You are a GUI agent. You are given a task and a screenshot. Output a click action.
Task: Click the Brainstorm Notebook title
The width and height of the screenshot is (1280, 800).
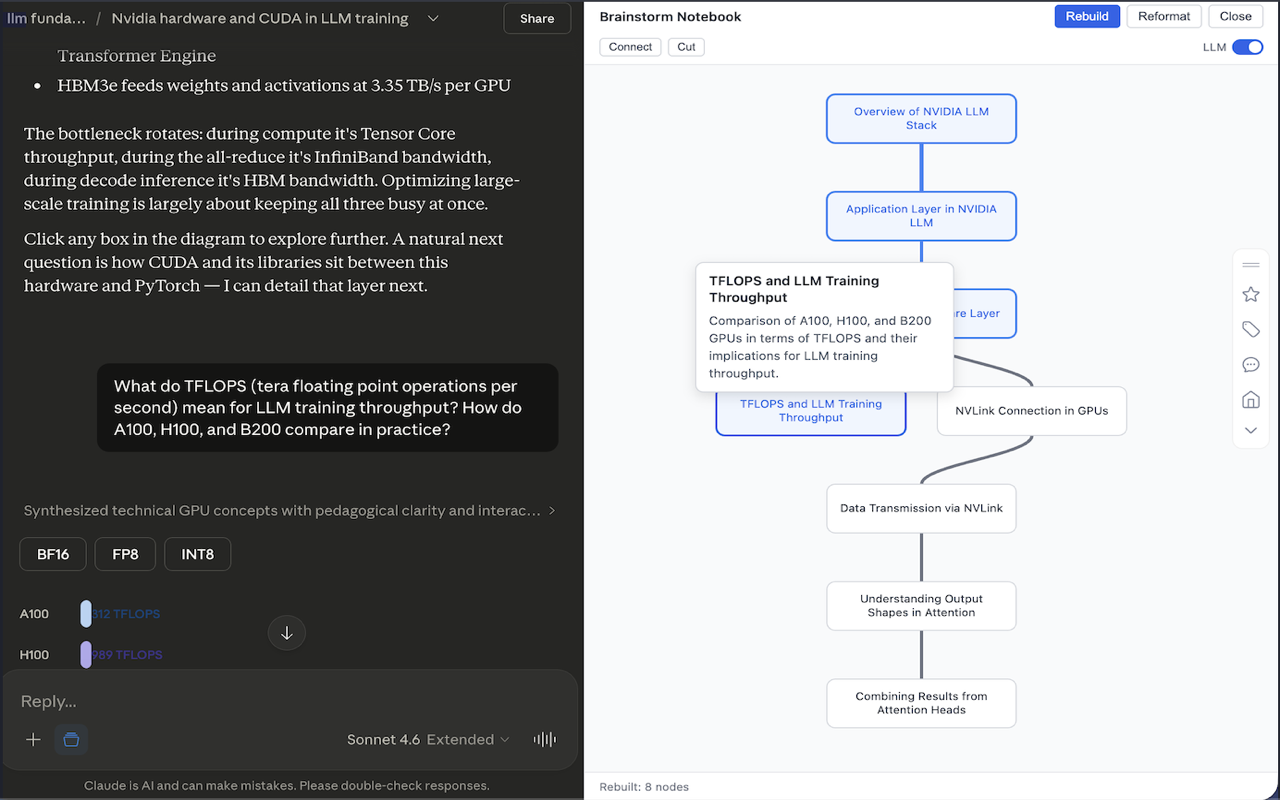[670, 17]
